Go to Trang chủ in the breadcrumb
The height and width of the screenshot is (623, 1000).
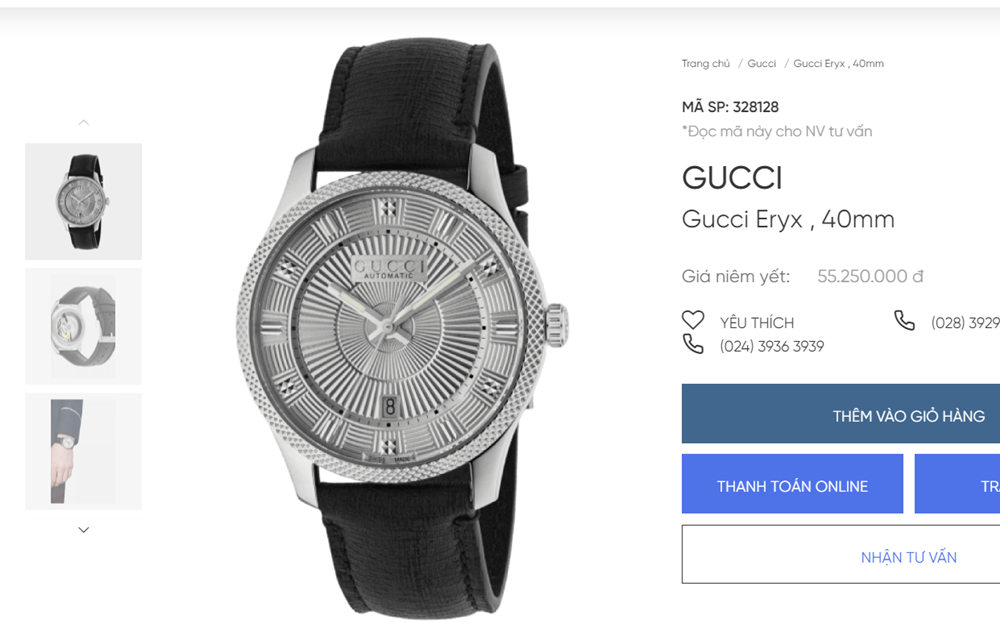pyautogui.click(x=706, y=64)
